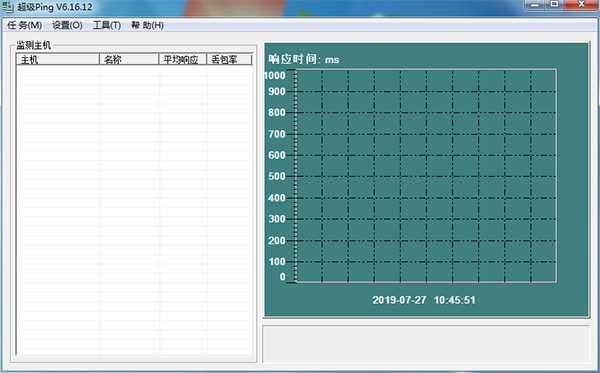The image size is (600, 373).
Task: Click the empty log panel below the chart
Action: (426, 344)
